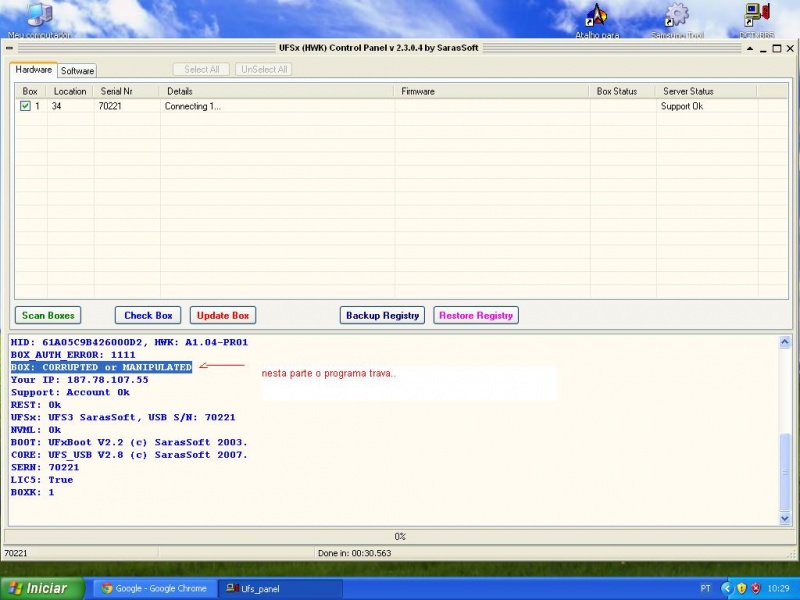Click the 'Your IP: 187.78.107.55' log line
The image size is (800, 600).
[80, 380]
